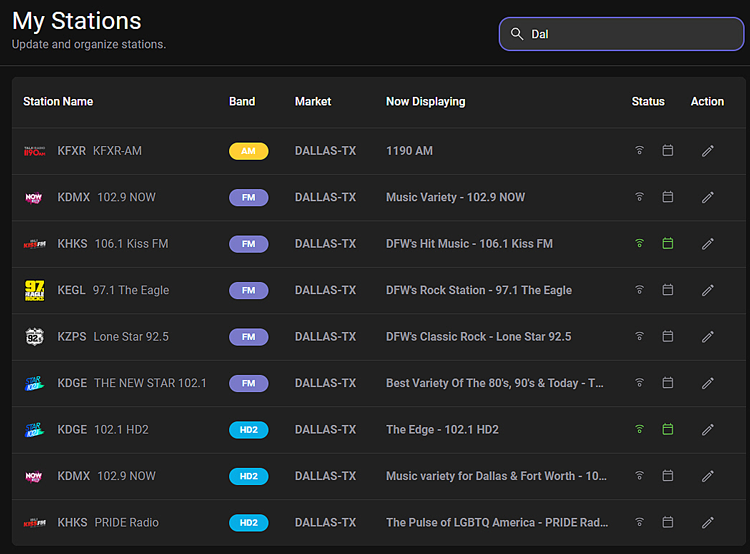The height and width of the screenshot is (554, 750).
Task: Edit the KDMX HD2 station row
Action: pos(707,476)
